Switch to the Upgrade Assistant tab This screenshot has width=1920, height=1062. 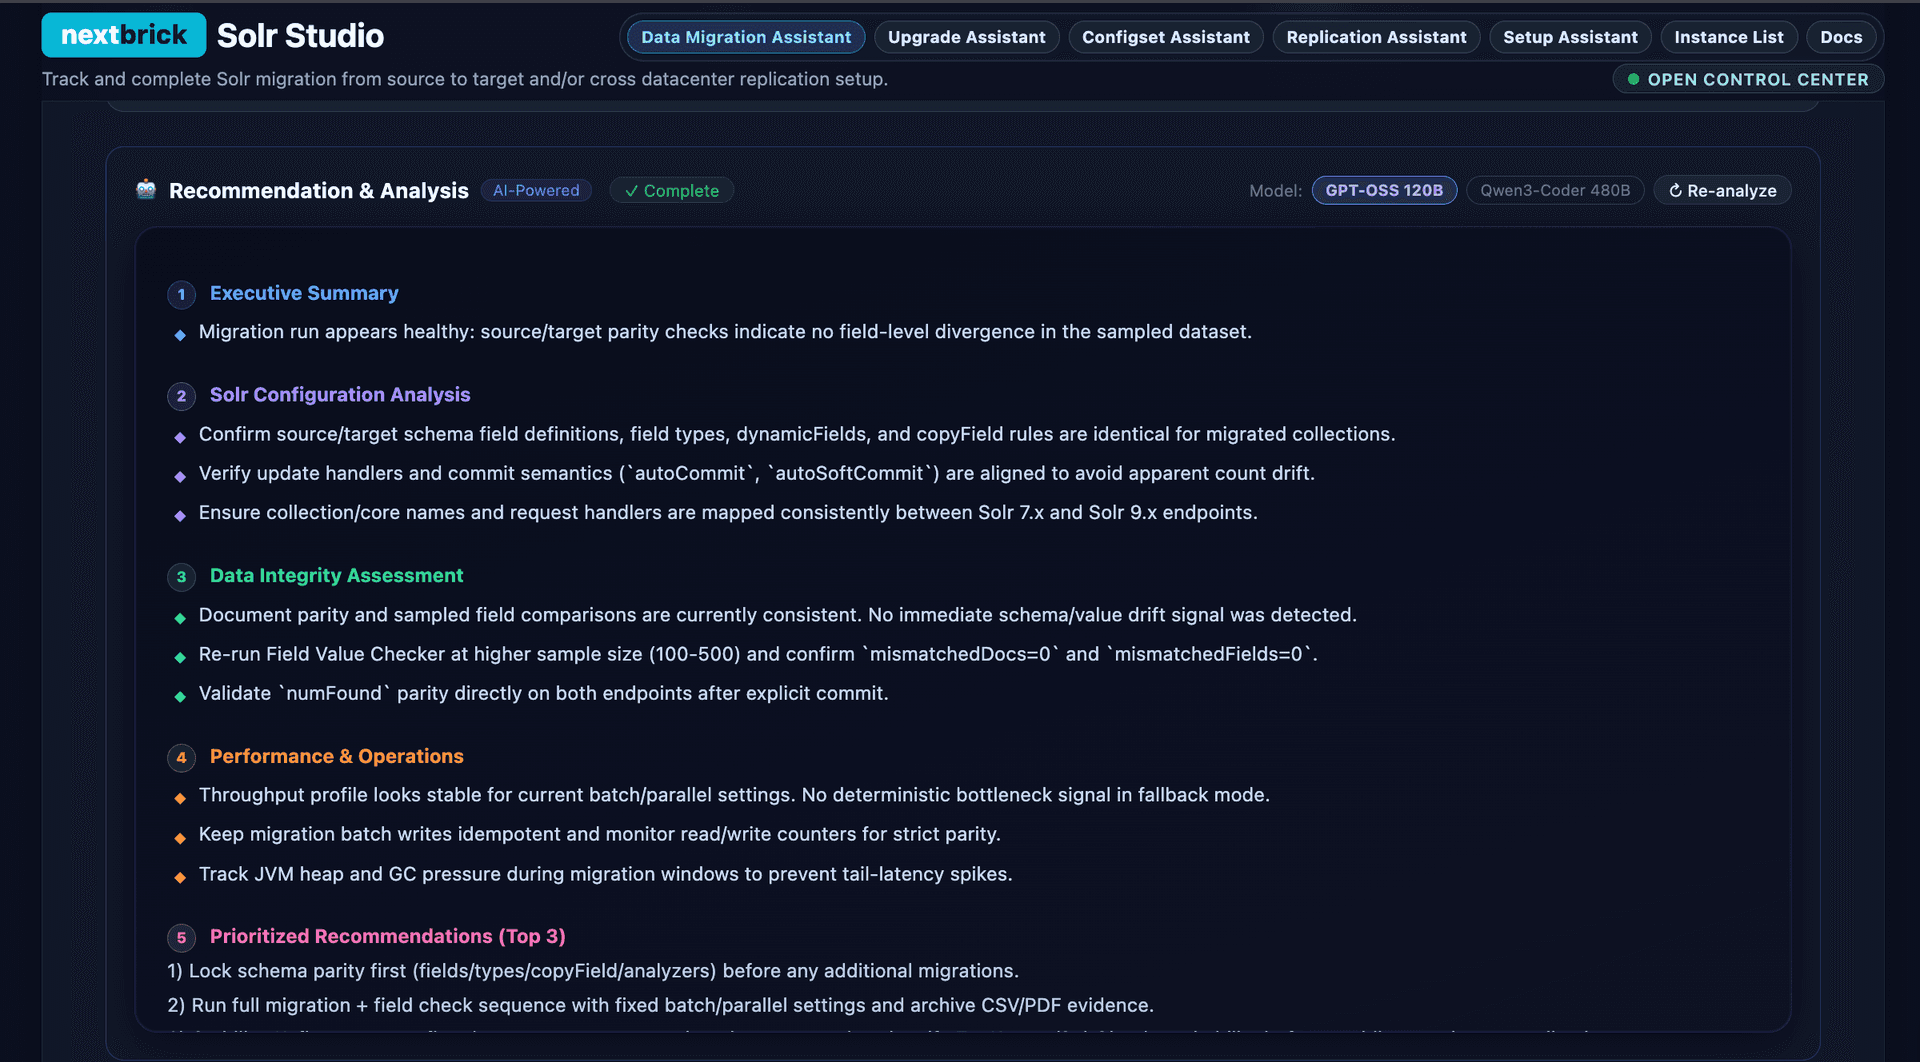tap(966, 37)
